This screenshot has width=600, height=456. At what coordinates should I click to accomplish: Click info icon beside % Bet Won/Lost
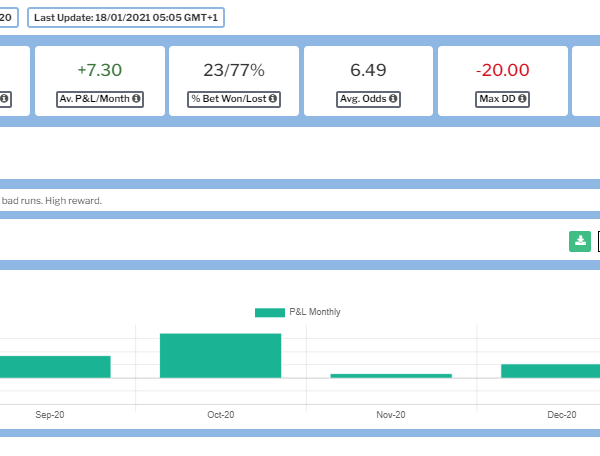tap(272, 99)
